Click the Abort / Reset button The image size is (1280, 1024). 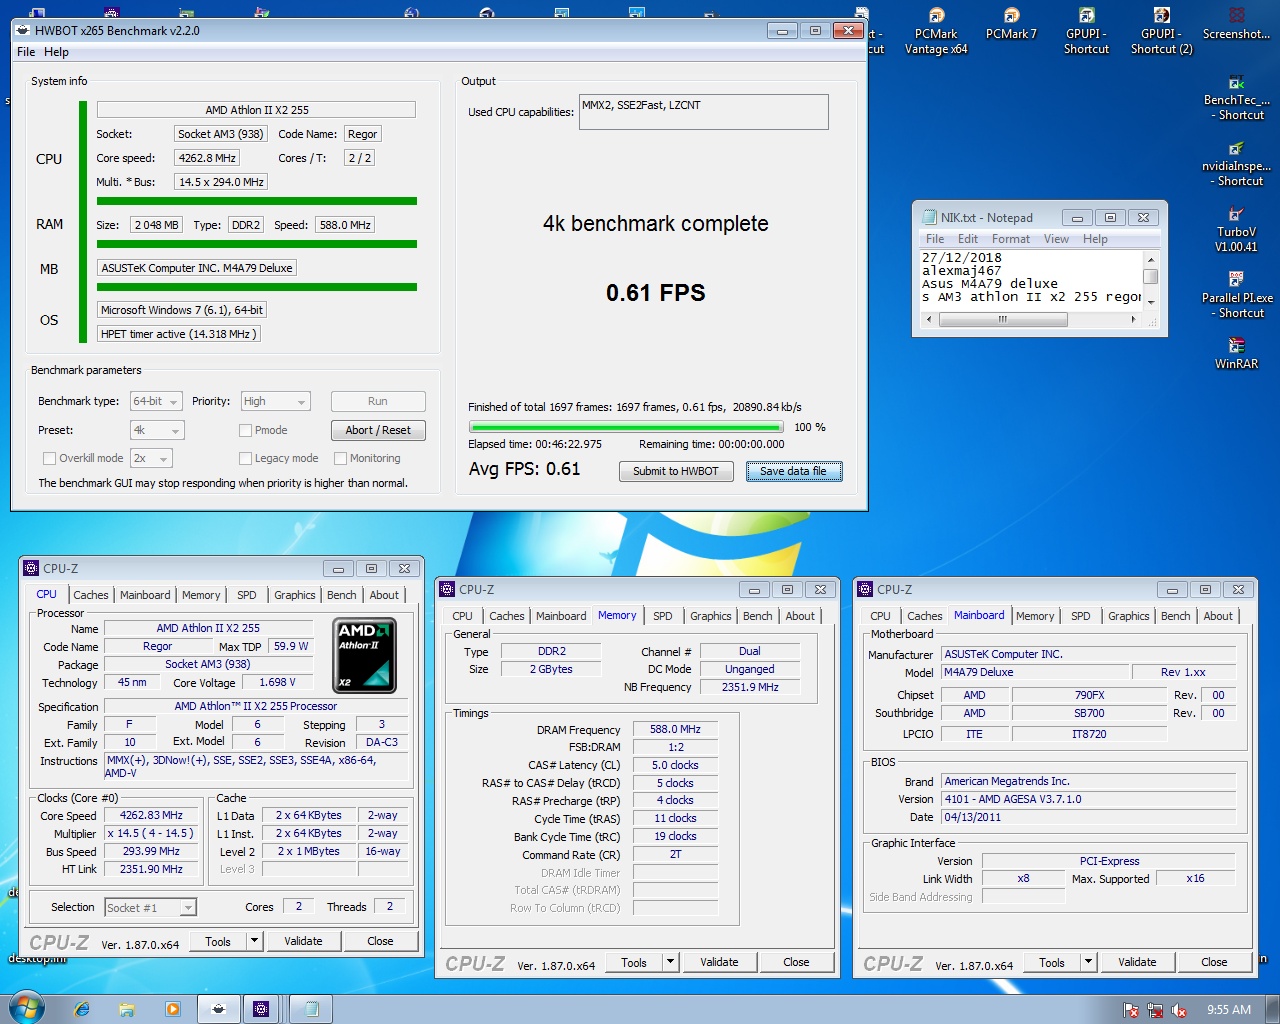tap(378, 430)
